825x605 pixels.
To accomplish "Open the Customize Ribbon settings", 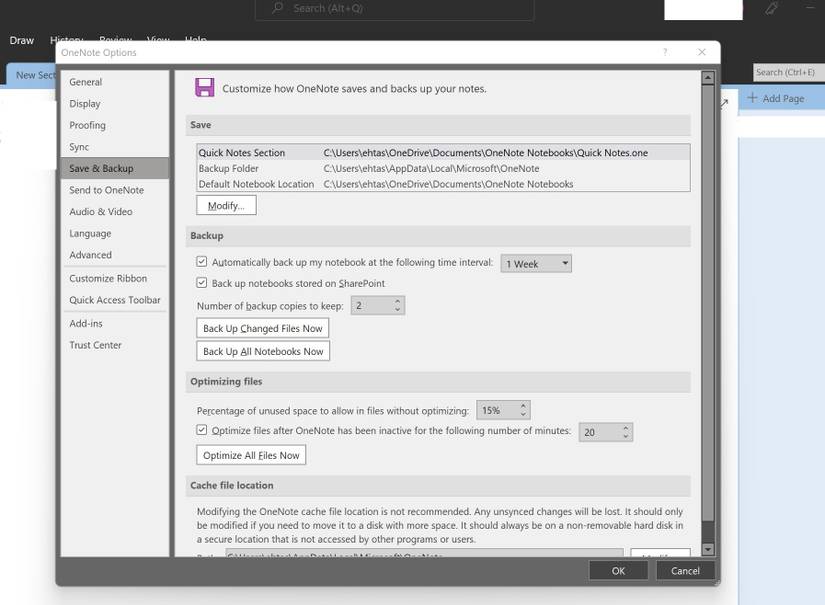I will (x=110, y=276).
